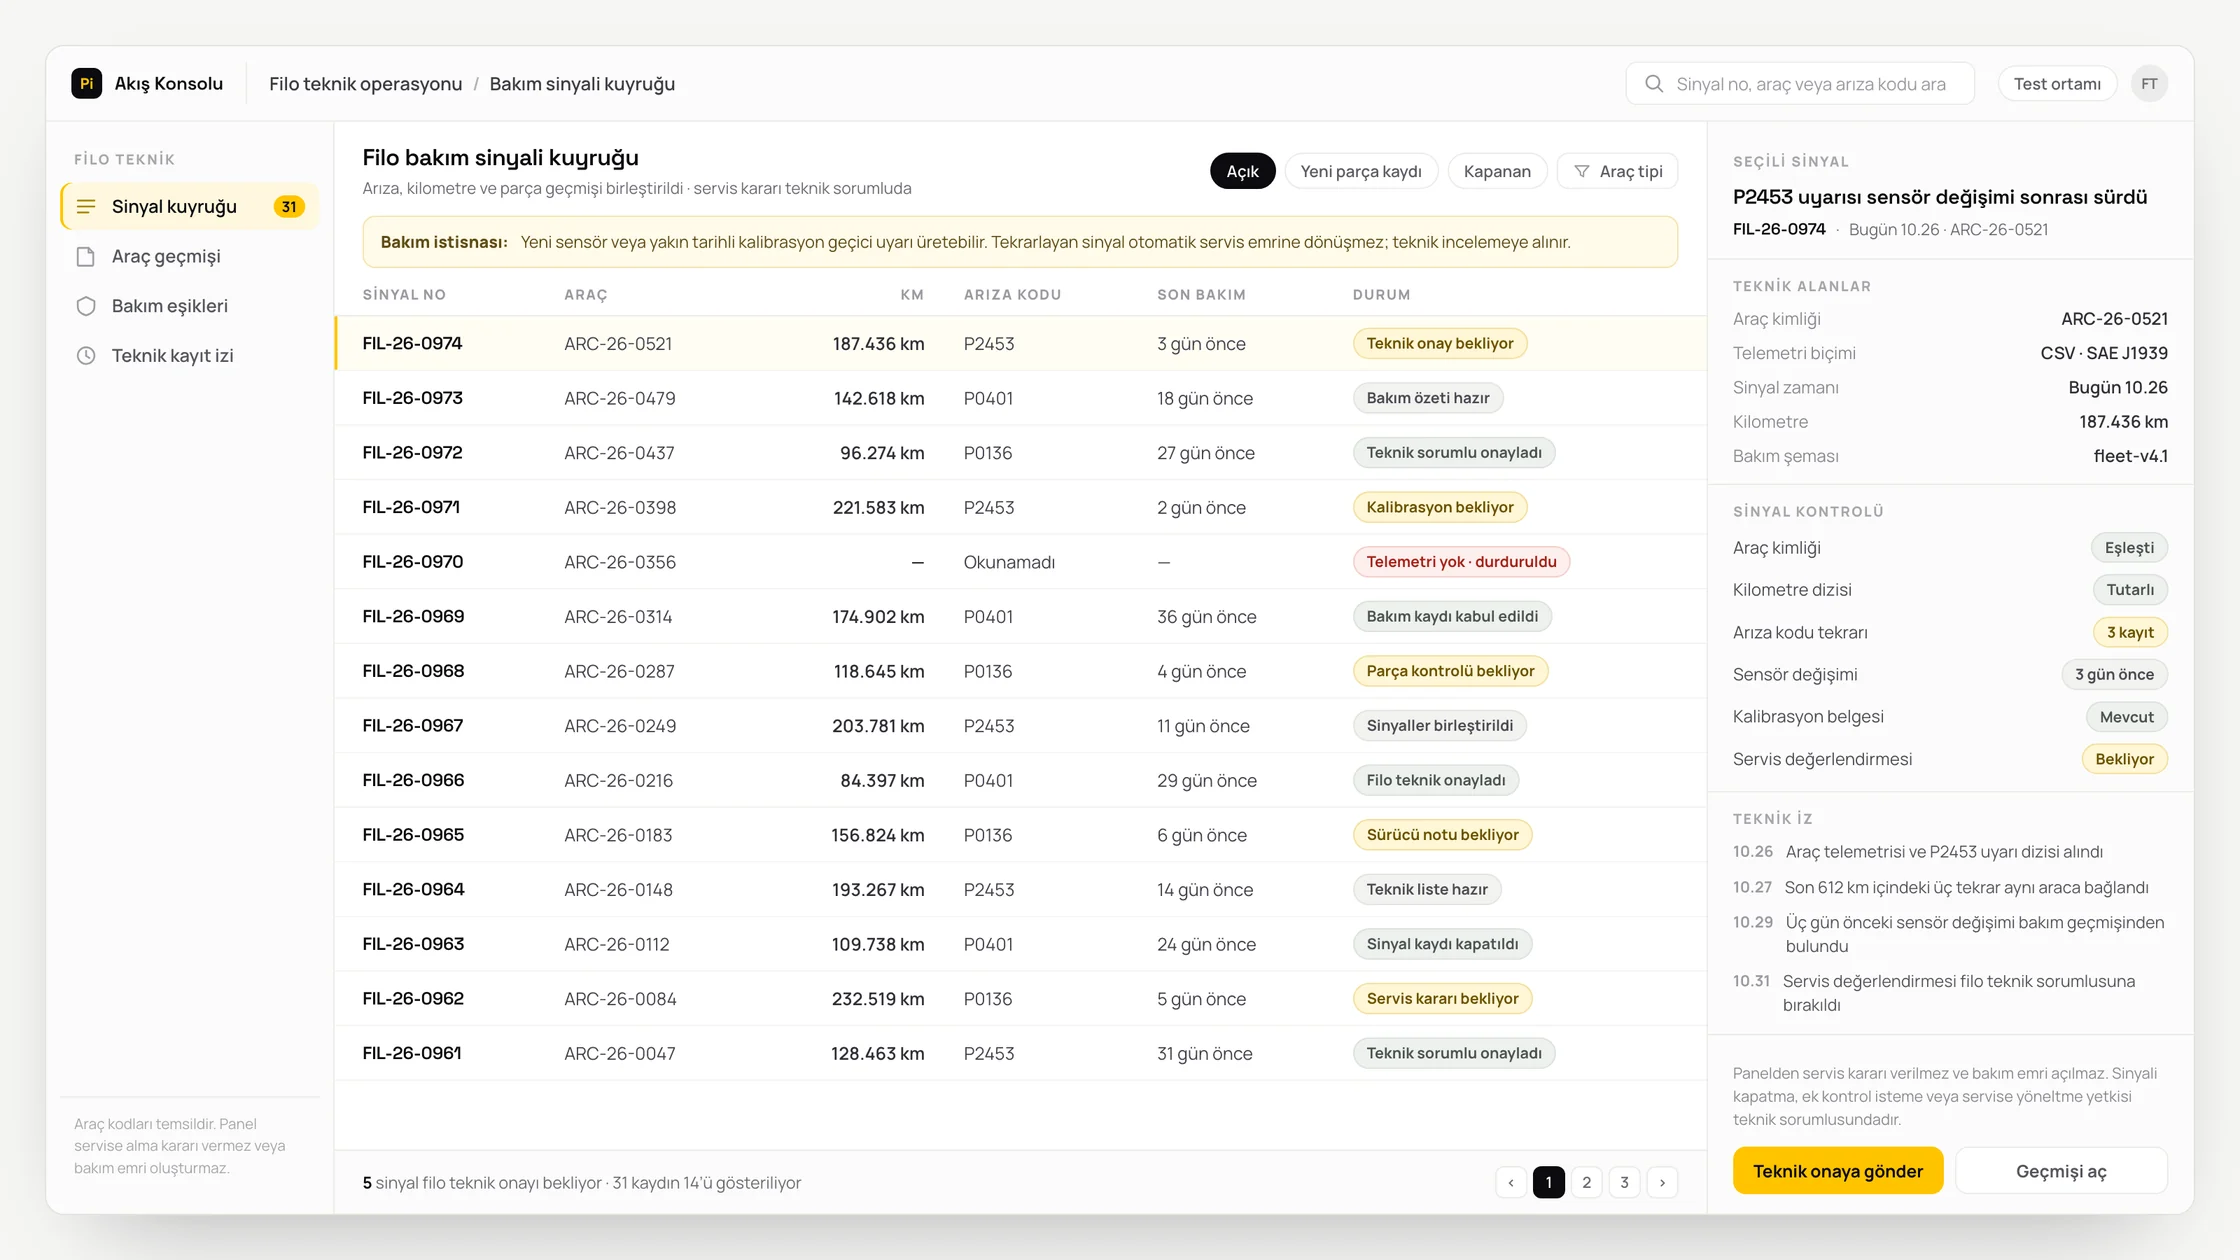Viewport: 2240px width, 1260px height.
Task: Open the FT user avatar
Action: point(2149,84)
